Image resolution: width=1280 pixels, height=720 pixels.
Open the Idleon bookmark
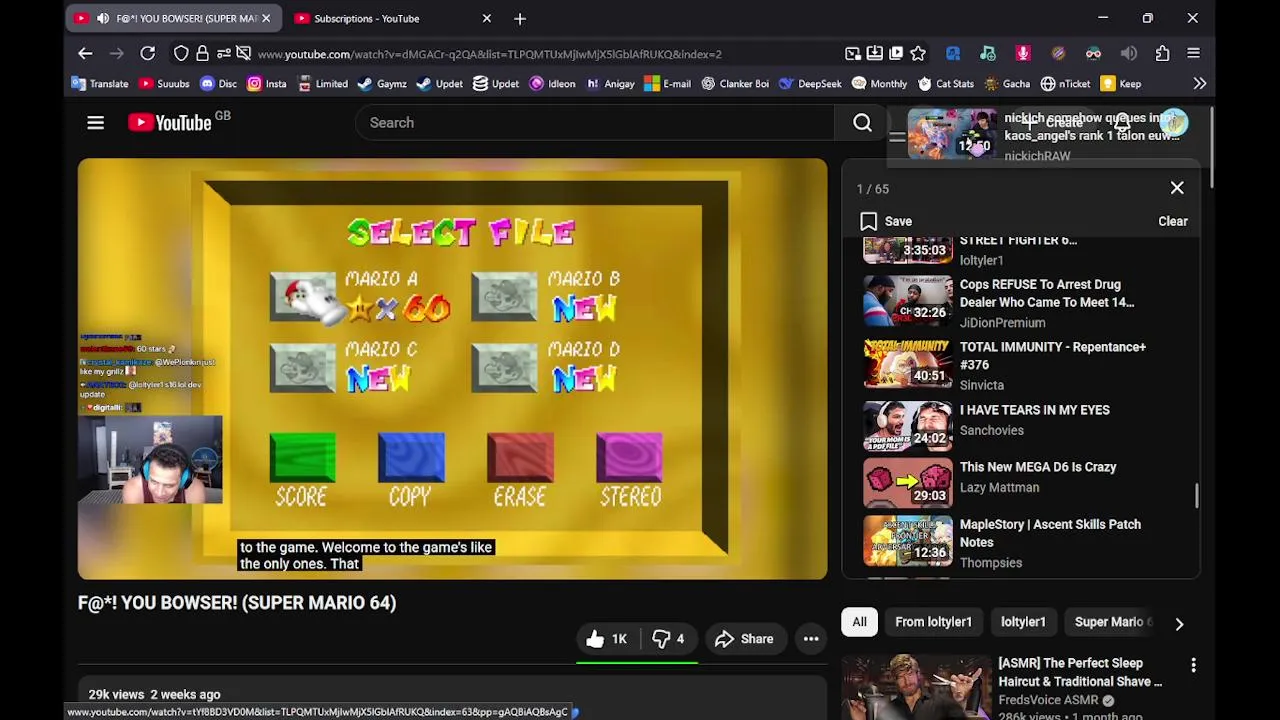click(x=552, y=84)
